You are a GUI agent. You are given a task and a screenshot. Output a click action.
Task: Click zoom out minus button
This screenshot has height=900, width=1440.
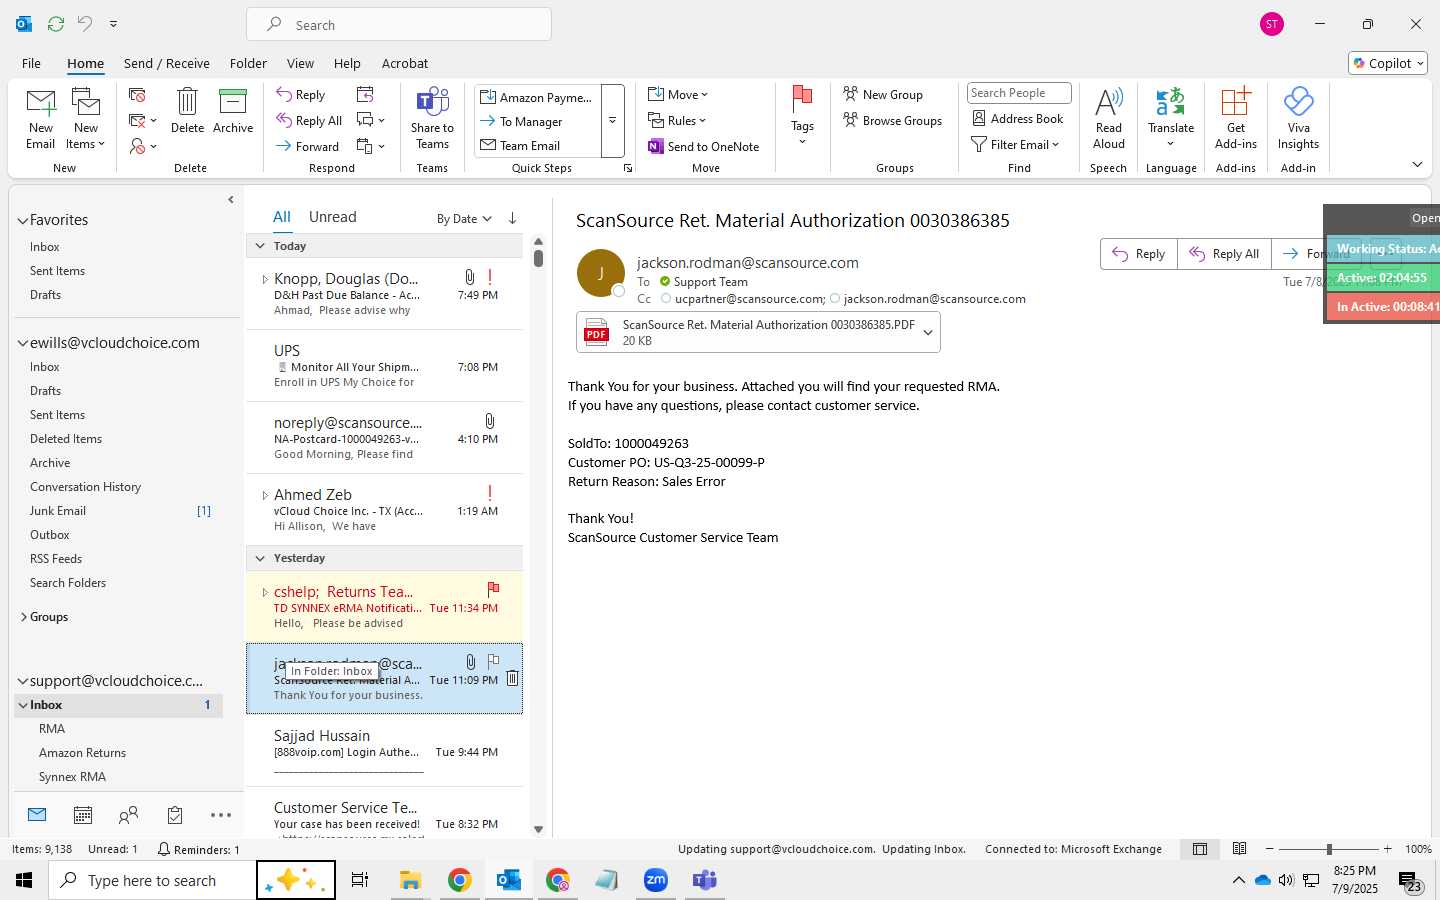click(x=1270, y=849)
